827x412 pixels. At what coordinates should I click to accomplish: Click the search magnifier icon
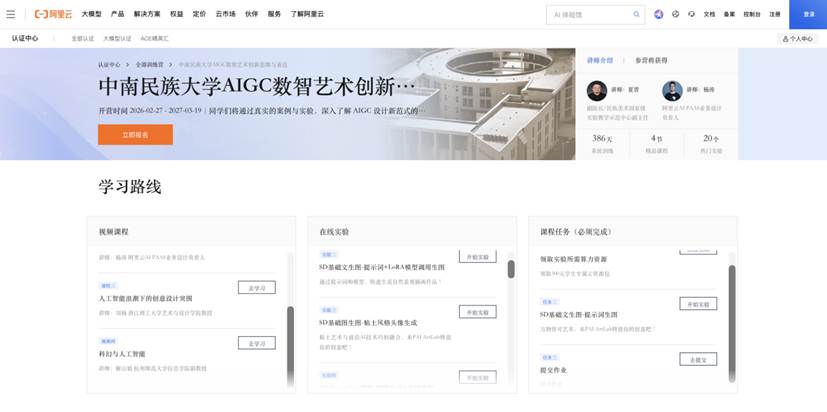[637, 15]
